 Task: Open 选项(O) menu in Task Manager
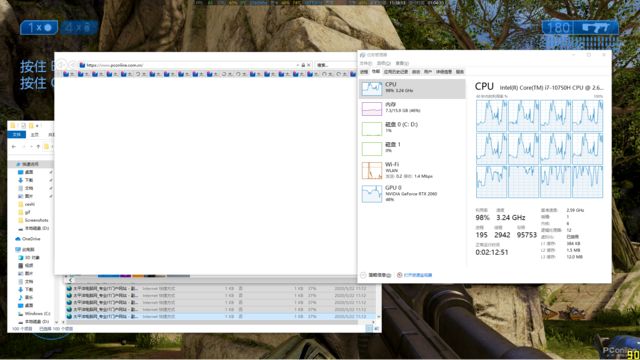[x=384, y=63]
